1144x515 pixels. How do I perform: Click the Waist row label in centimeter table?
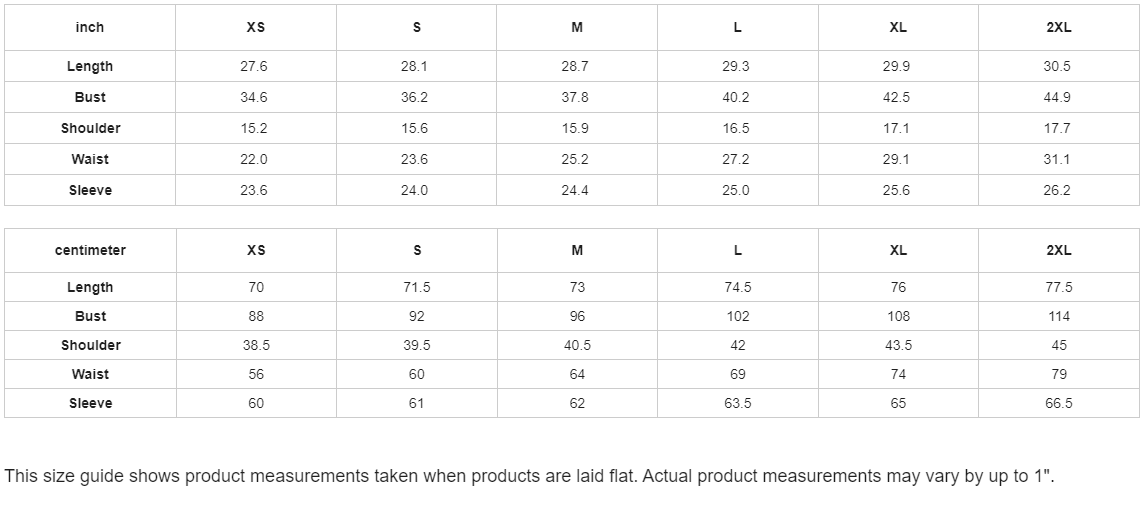coord(90,374)
